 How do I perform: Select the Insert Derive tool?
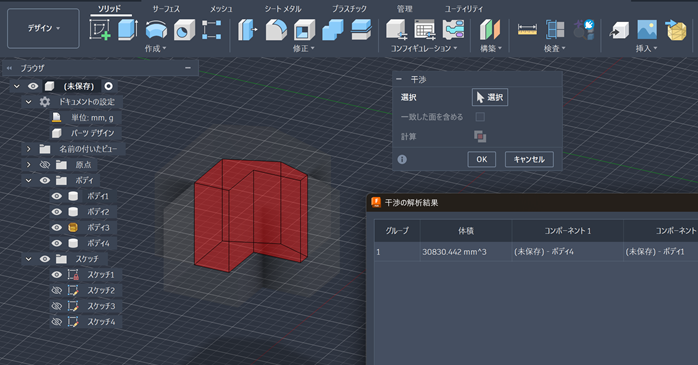coord(619,30)
